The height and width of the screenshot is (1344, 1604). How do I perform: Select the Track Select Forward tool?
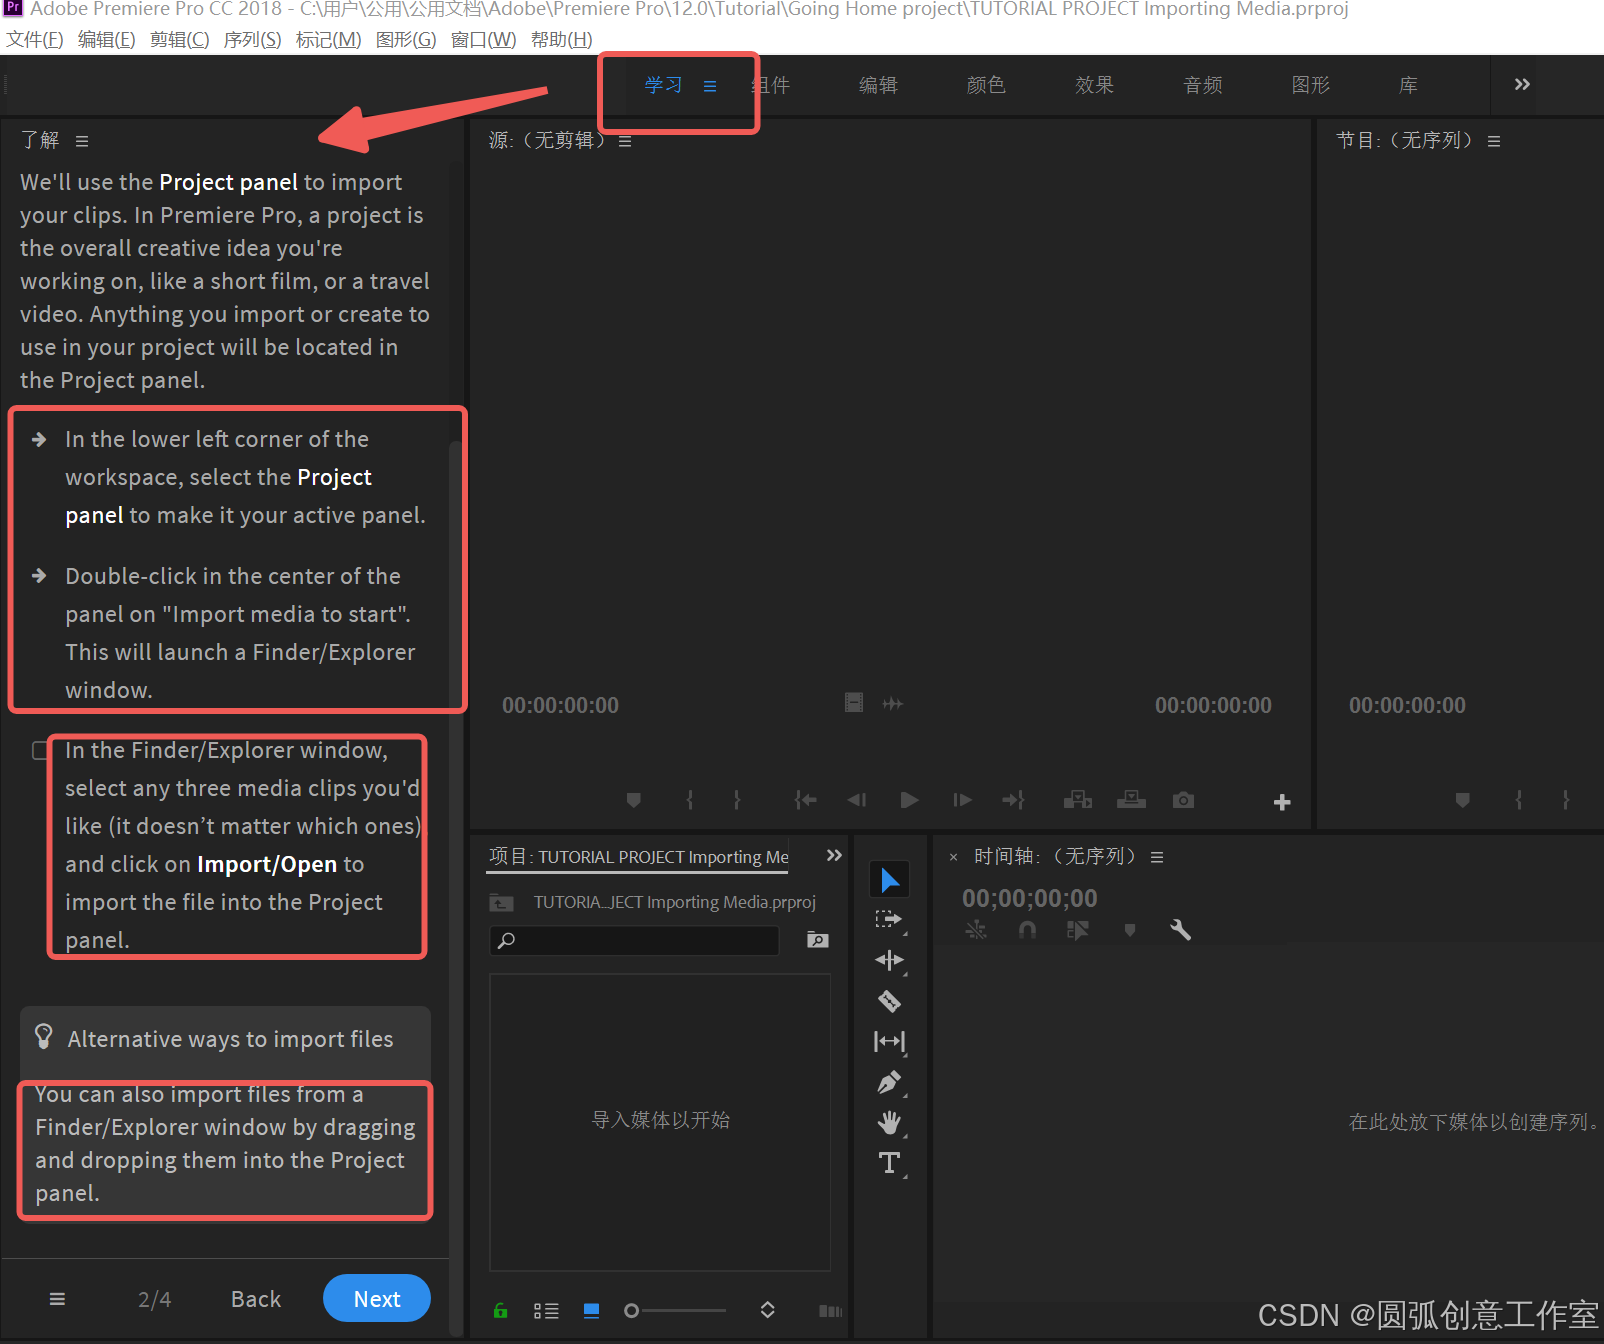(889, 920)
